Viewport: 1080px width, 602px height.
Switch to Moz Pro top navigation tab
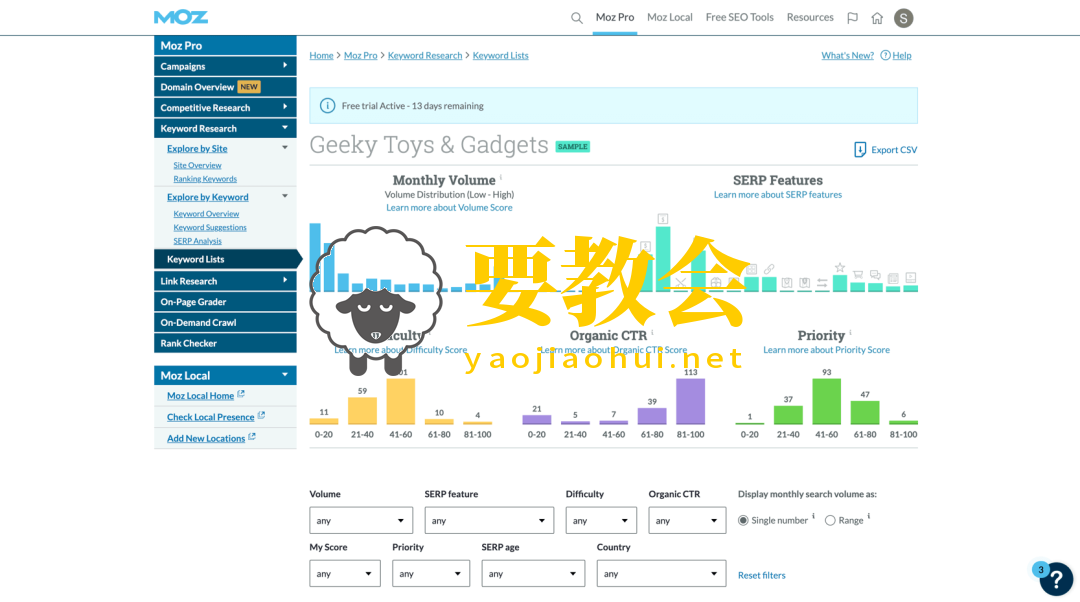click(614, 17)
